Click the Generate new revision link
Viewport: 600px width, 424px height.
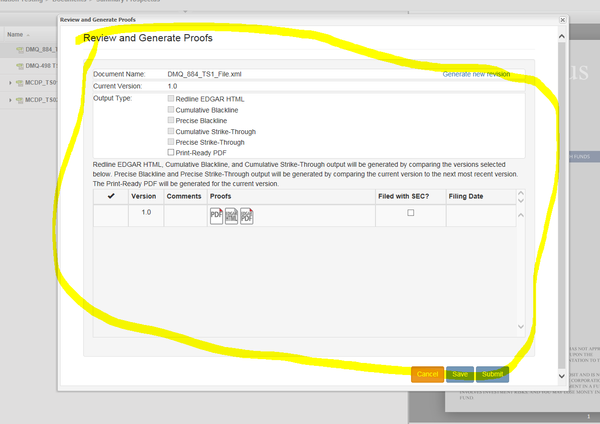[x=484, y=75]
